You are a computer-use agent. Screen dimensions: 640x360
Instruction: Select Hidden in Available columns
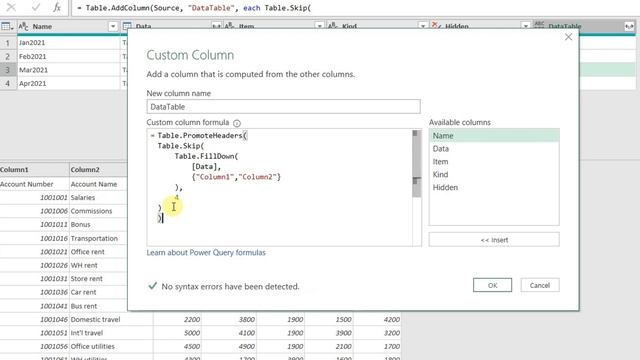point(494,187)
